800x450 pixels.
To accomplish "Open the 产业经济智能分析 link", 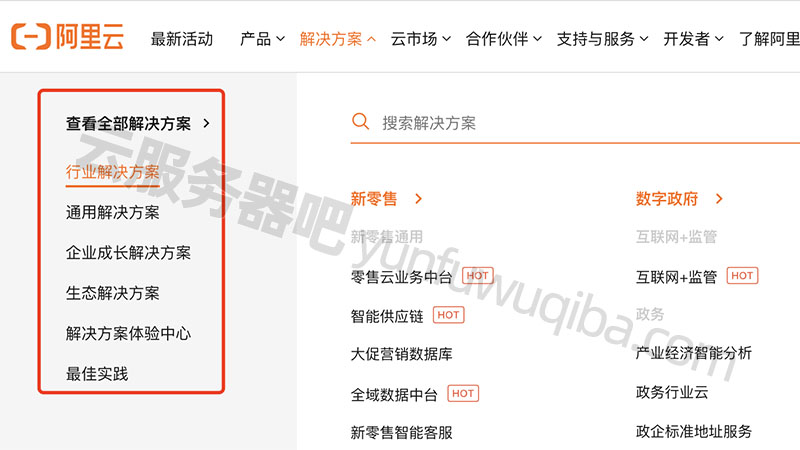I will [x=693, y=353].
